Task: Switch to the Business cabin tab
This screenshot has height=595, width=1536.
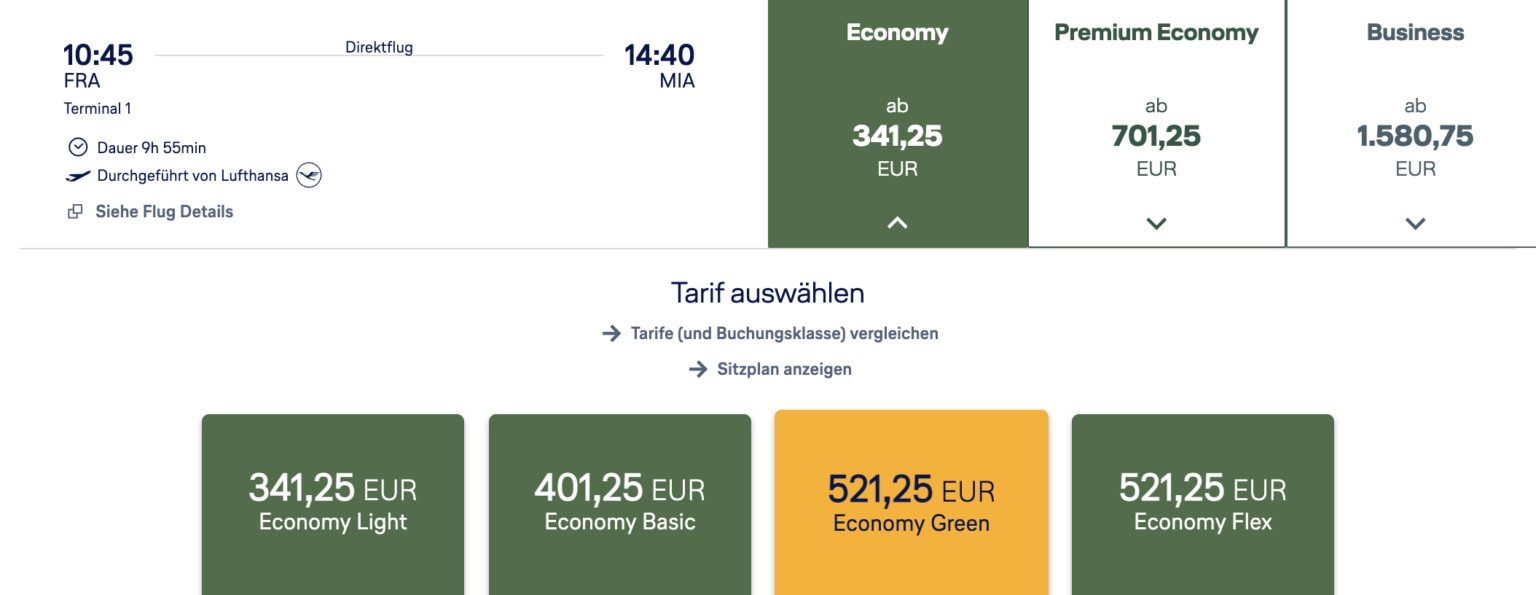Action: click(x=1415, y=32)
